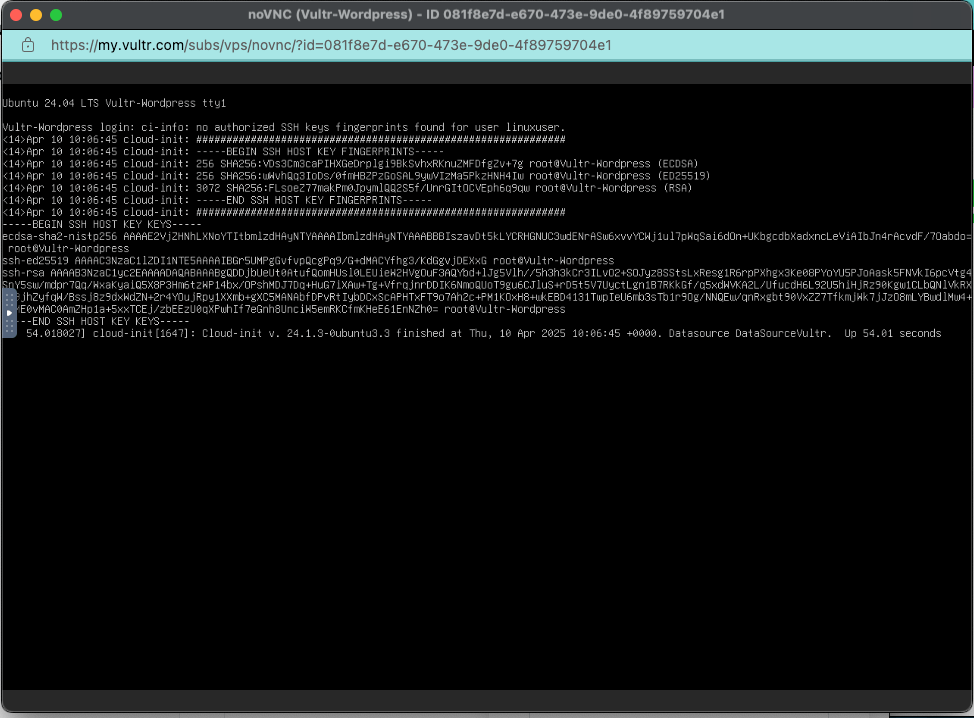Click the yellow minimize window button
The width and height of the screenshot is (974, 718).
pos(36,15)
